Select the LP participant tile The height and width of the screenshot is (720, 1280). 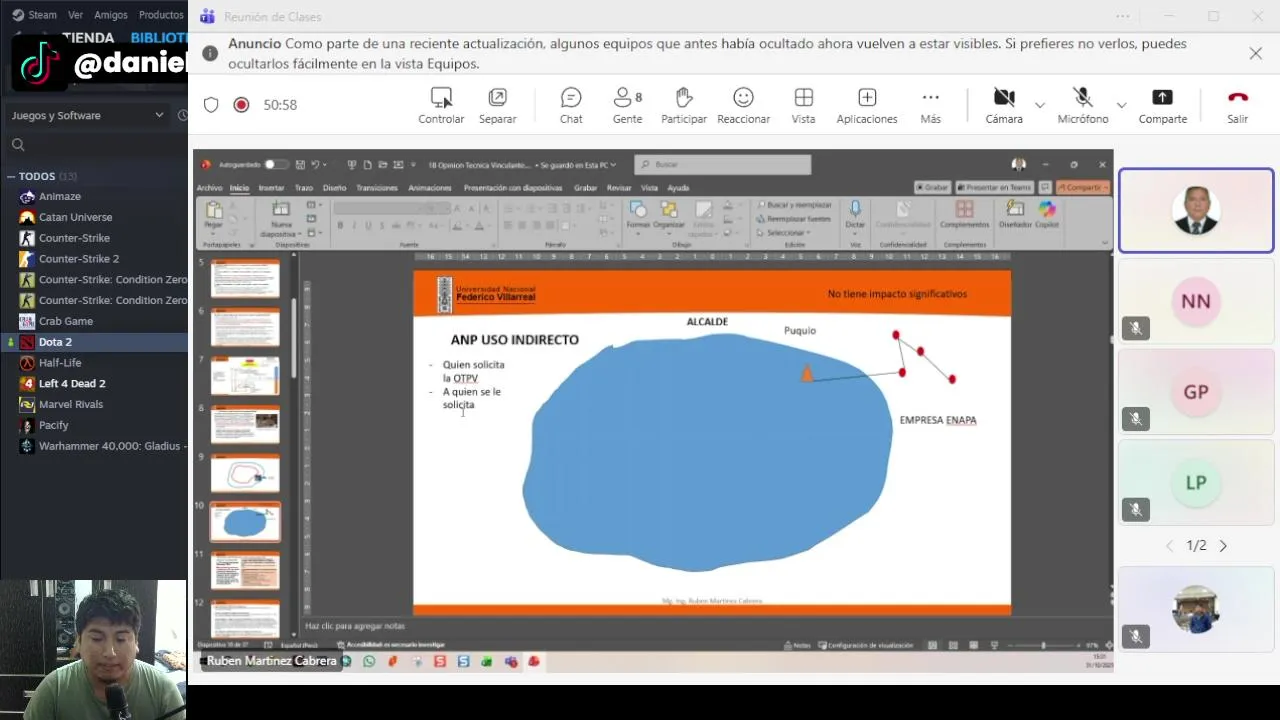[x=1196, y=482]
